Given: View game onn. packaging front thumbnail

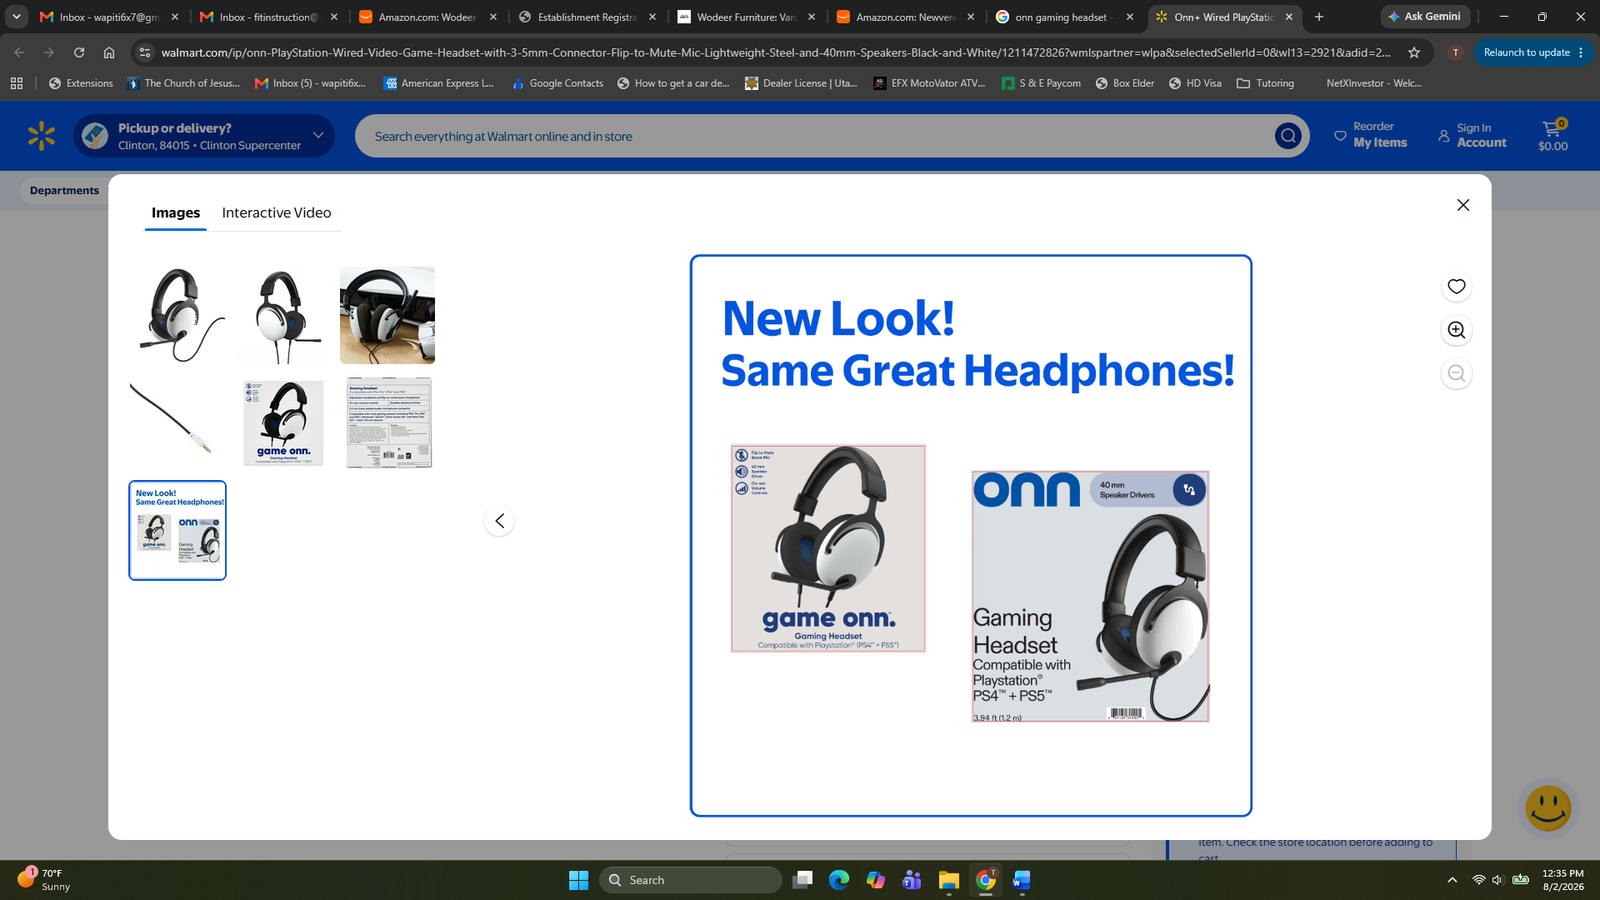Looking at the screenshot, I should 283,423.
